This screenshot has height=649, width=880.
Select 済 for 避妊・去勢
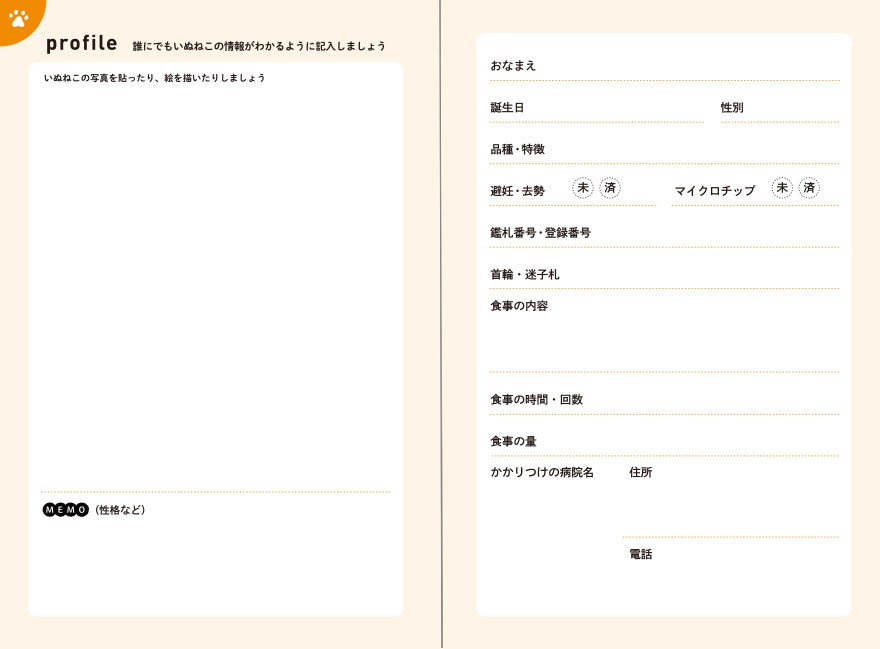(x=610, y=187)
